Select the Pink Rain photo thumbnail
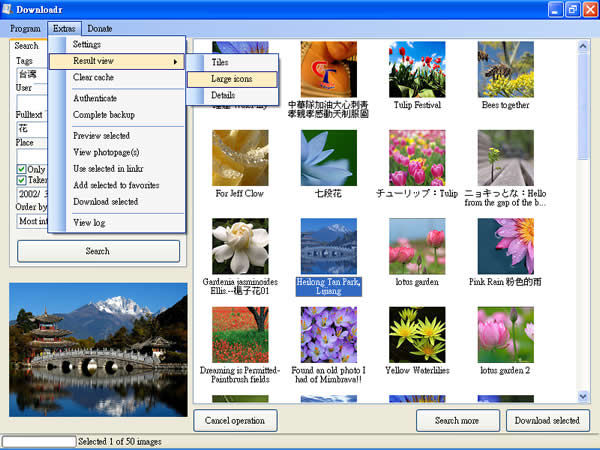The image size is (600, 450). pos(505,246)
